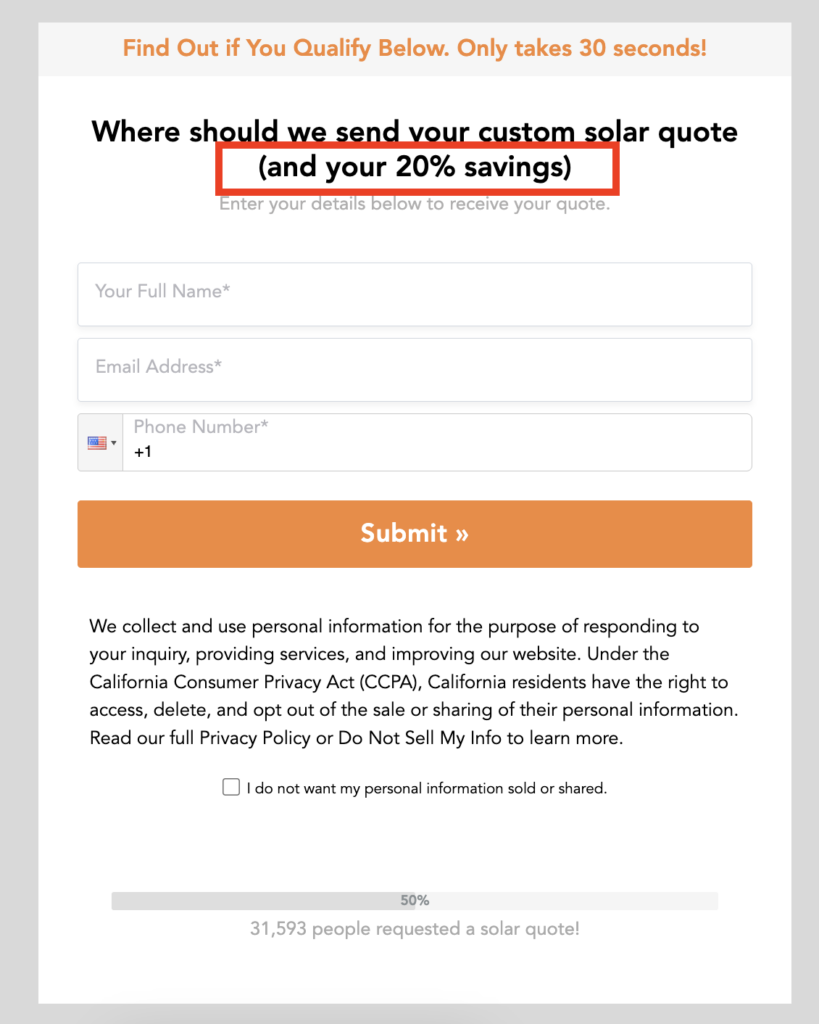Click the US flag icon
Screen dimensions: 819x1024
point(96,443)
